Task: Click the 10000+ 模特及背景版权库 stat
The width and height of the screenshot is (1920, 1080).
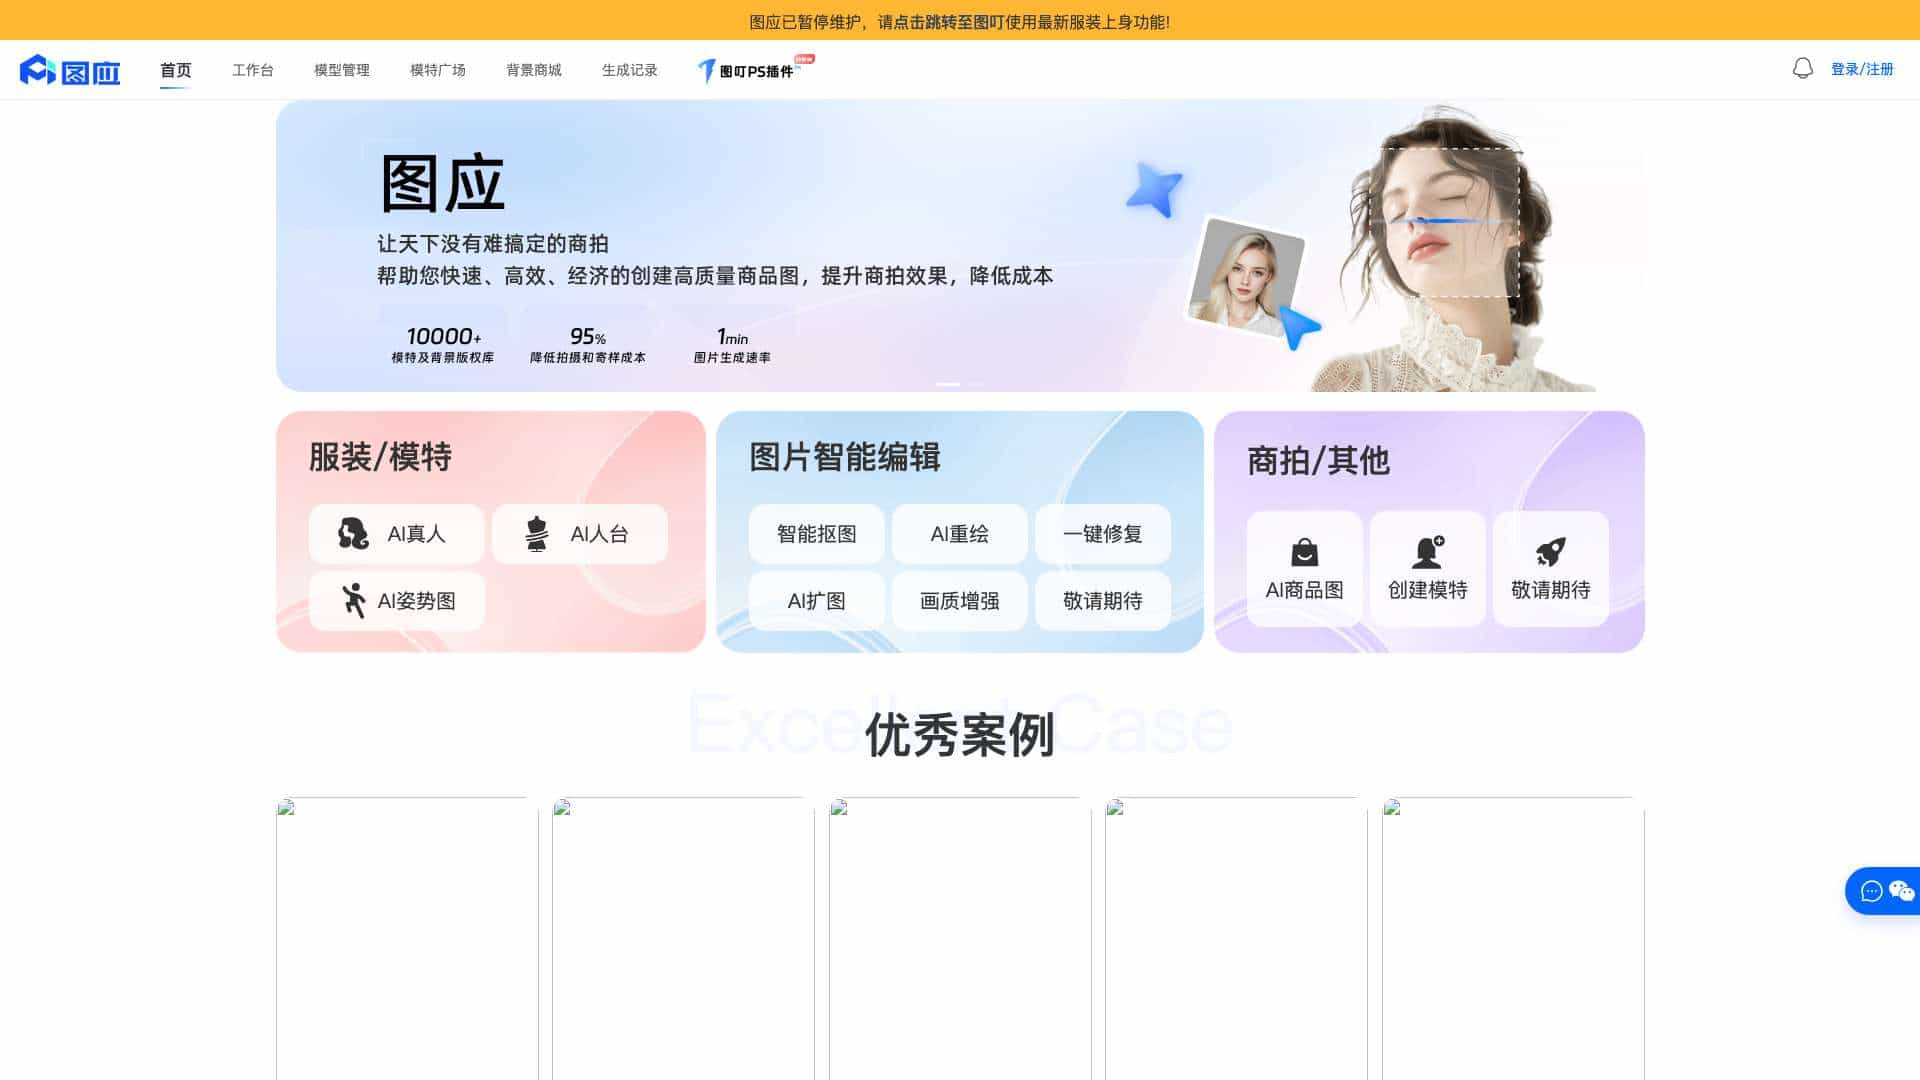Action: click(x=442, y=345)
